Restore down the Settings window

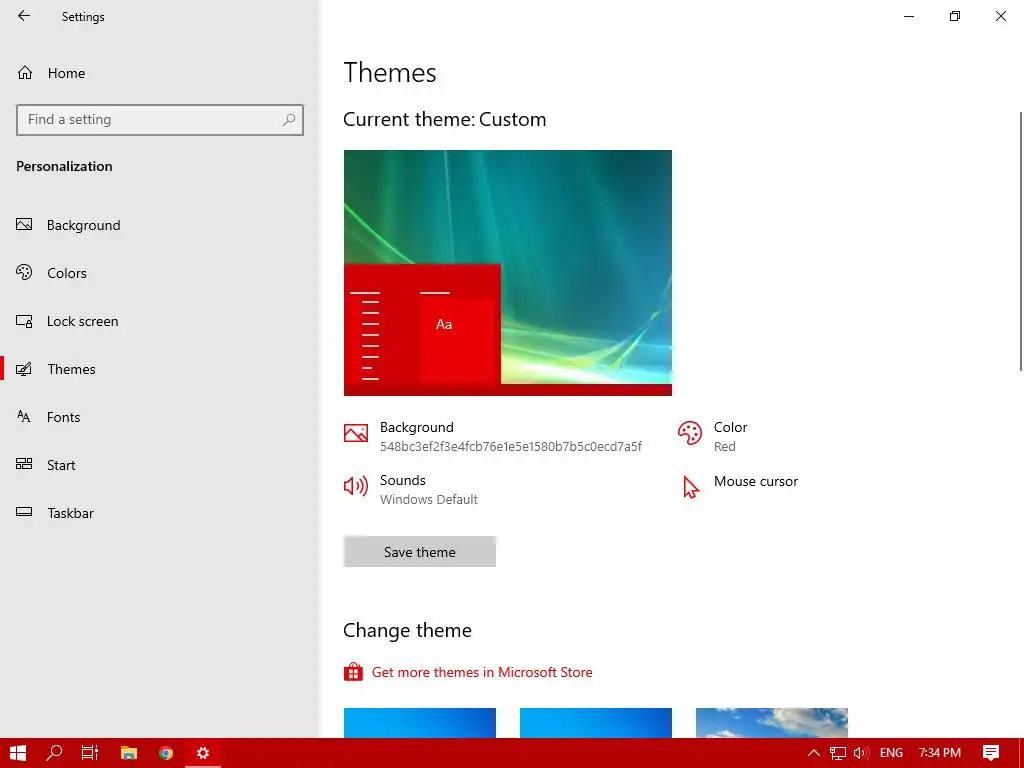(x=955, y=16)
